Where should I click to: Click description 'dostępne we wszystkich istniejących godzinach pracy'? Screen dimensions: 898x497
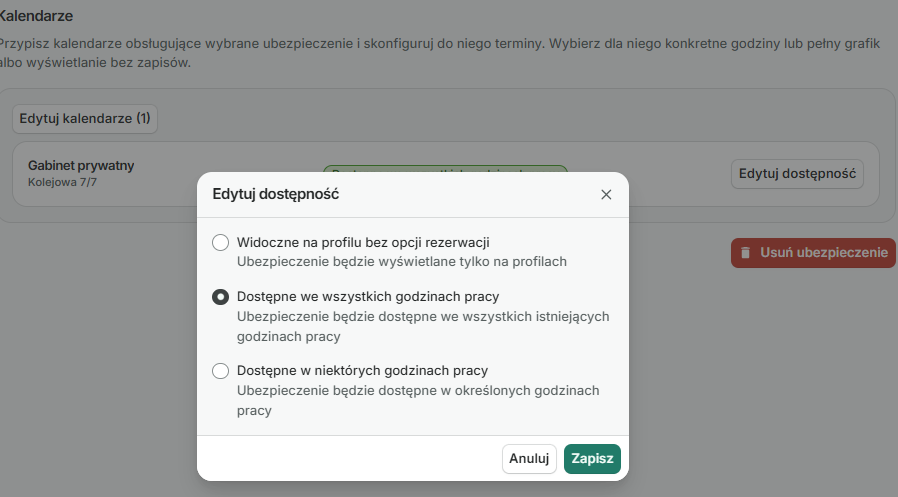tap(423, 326)
